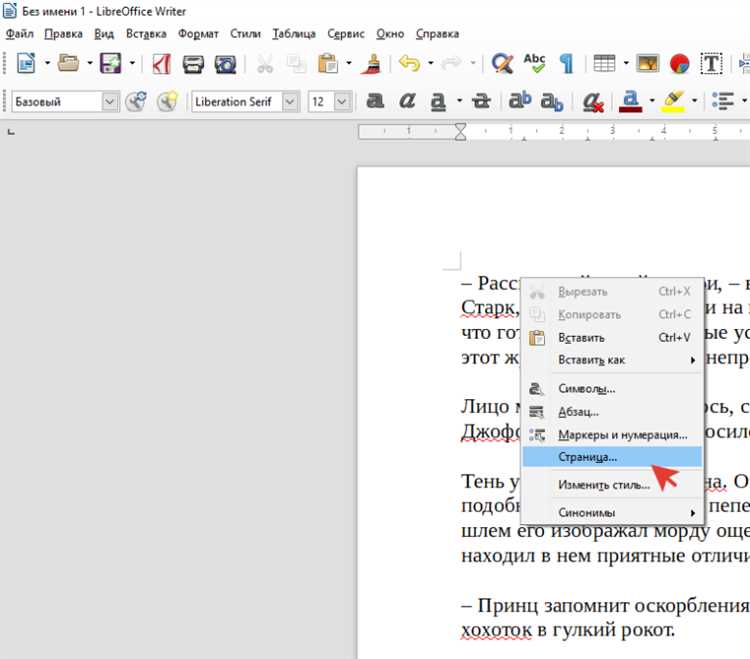Print the document using the printer icon
Image resolution: width=750 pixels, height=659 pixels.
(x=193, y=64)
